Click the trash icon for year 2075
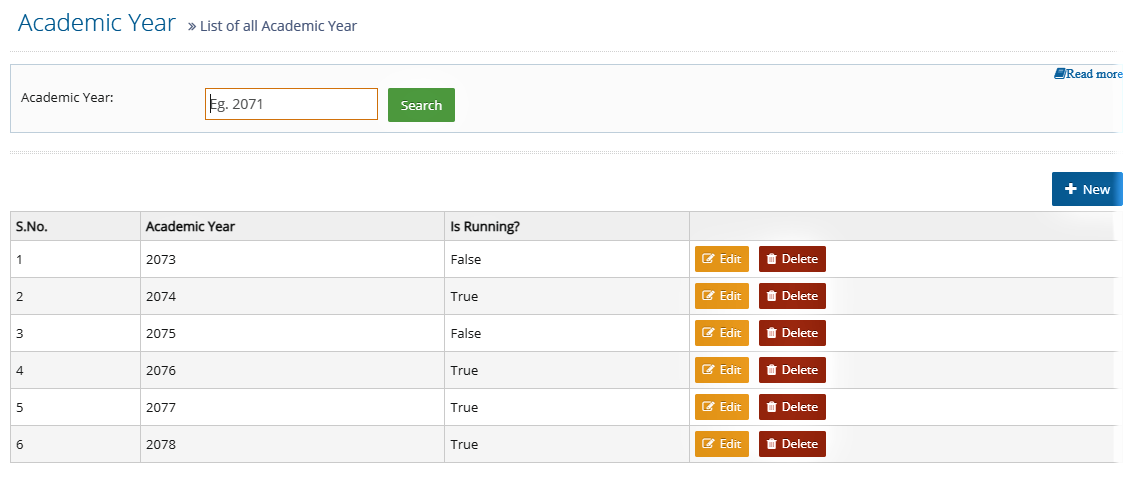This screenshot has width=1124, height=494. tap(772, 333)
